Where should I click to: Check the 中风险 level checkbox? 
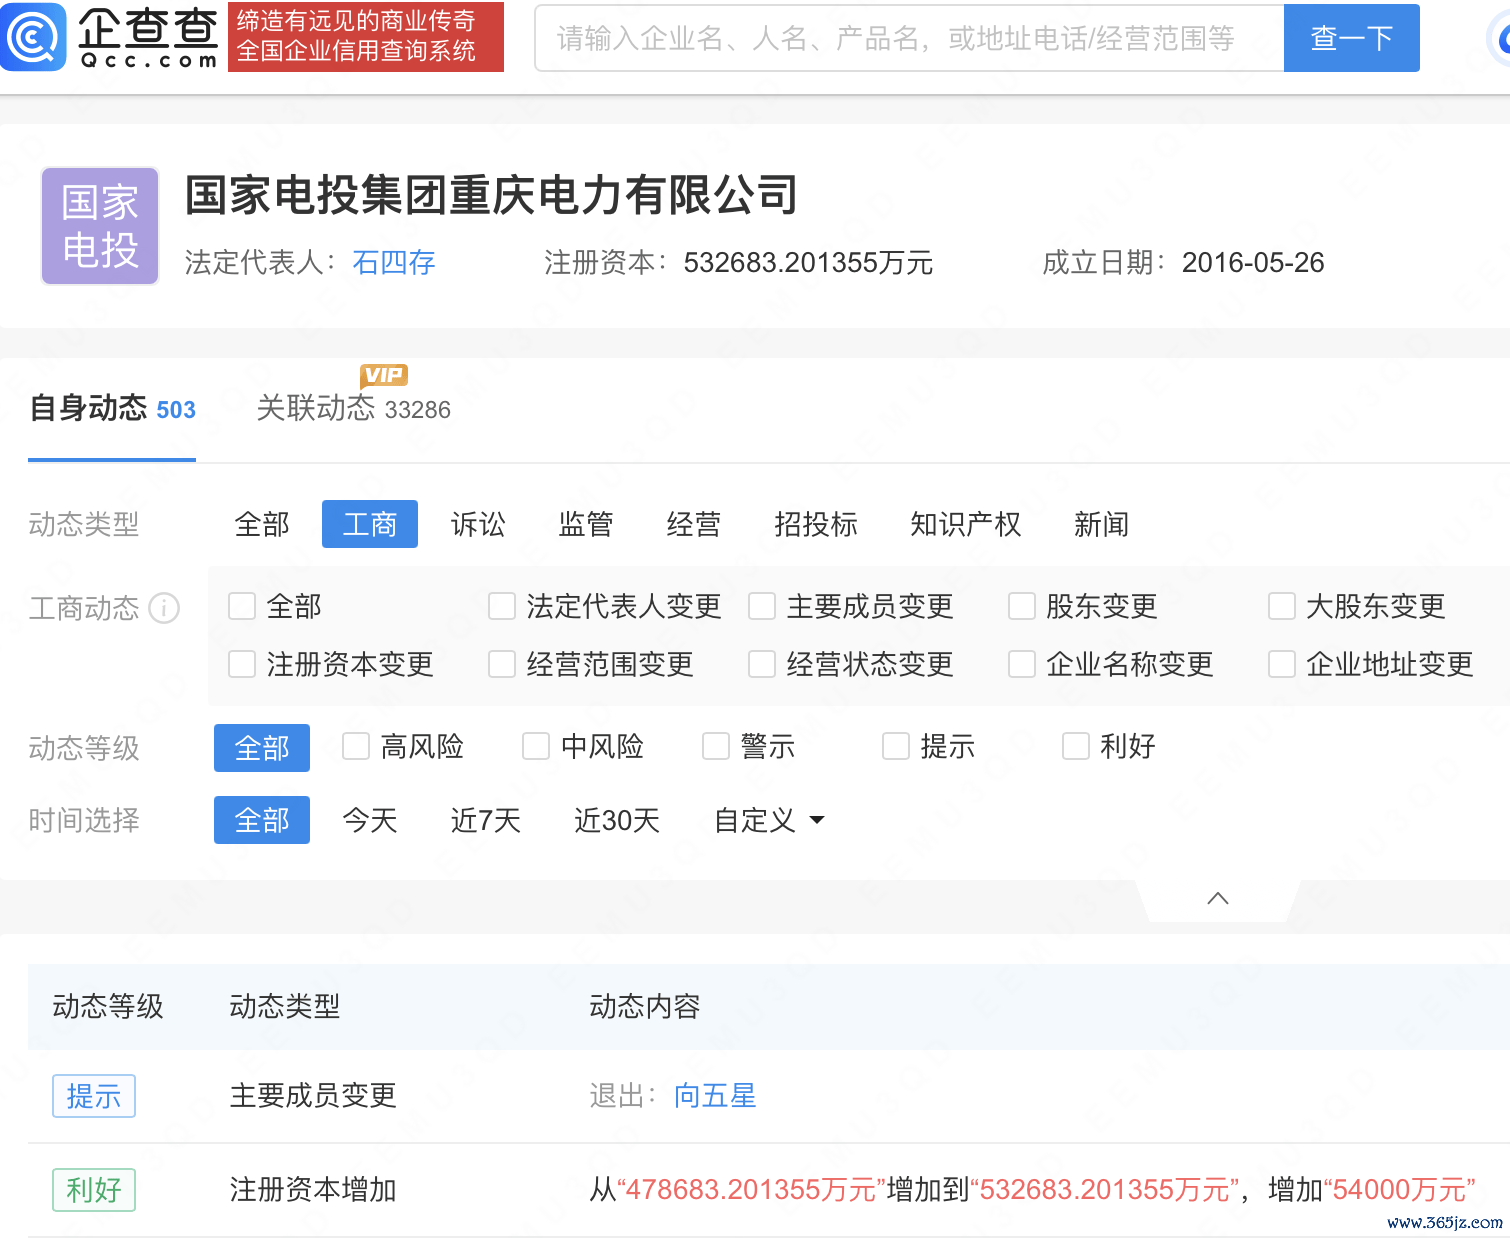[x=536, y=746]
